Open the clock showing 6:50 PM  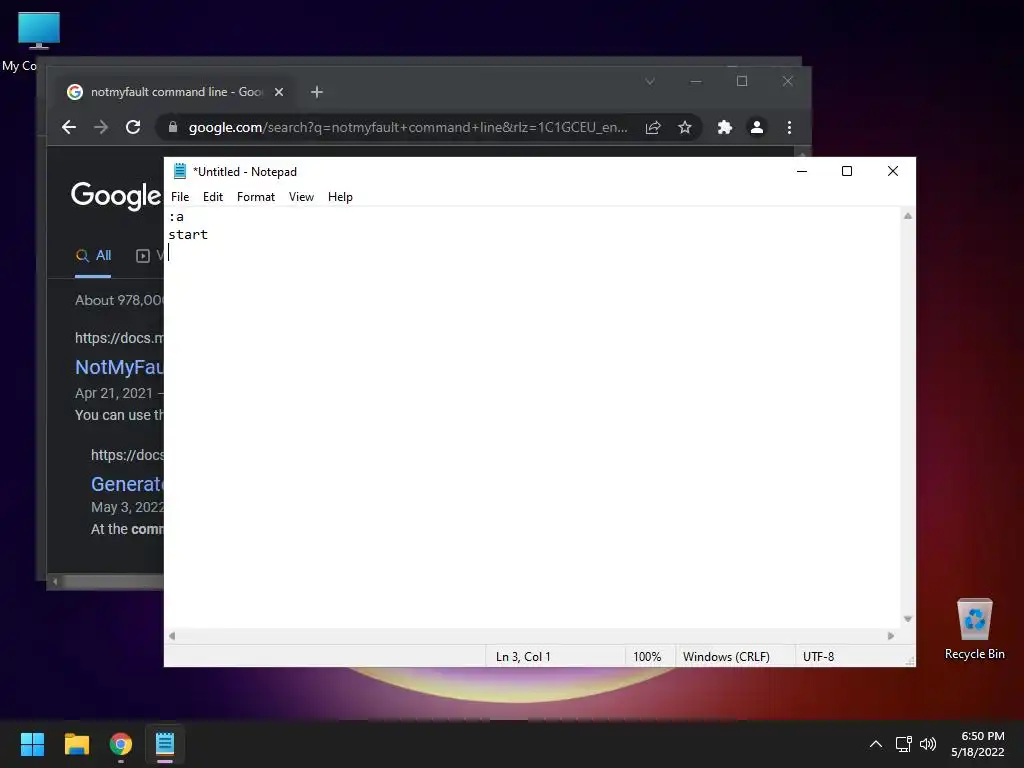(978, 744)
